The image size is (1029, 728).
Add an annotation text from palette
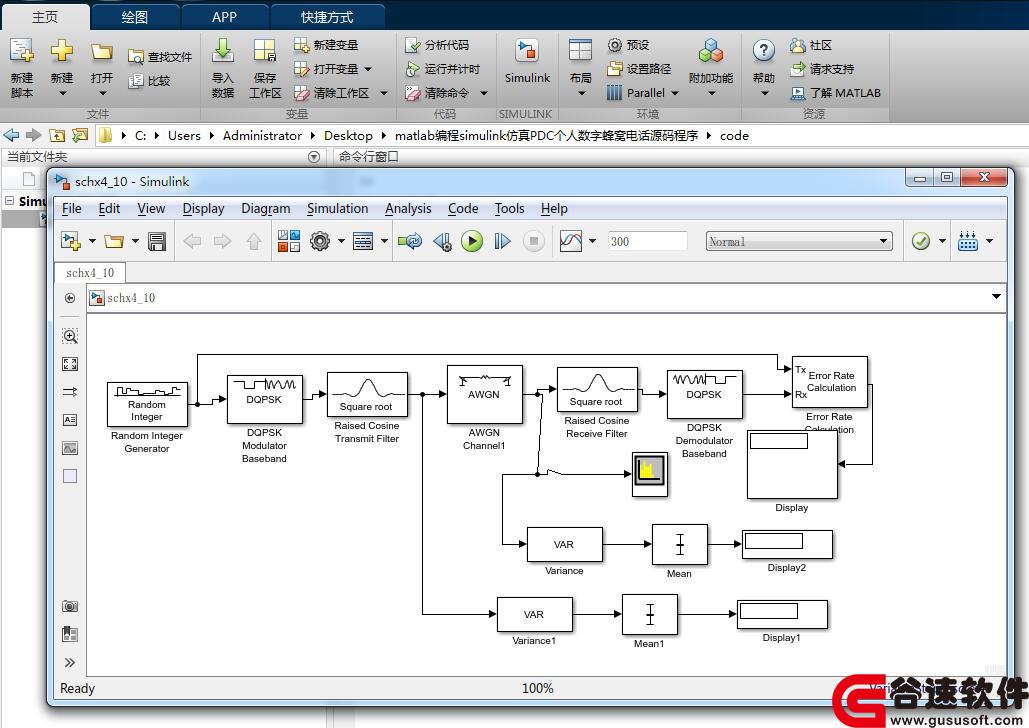(70, 419)
